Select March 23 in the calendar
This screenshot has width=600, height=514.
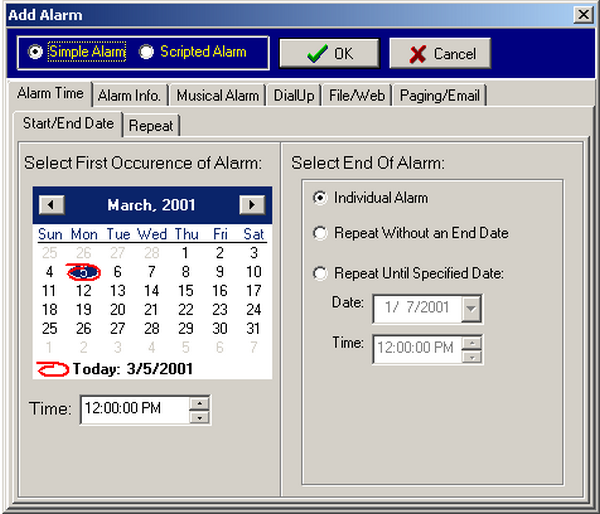point(220,310)
